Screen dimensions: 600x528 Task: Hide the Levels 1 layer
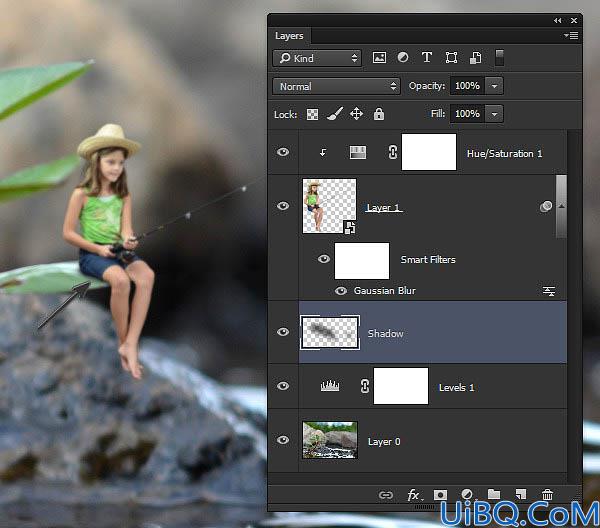(283, 386)
